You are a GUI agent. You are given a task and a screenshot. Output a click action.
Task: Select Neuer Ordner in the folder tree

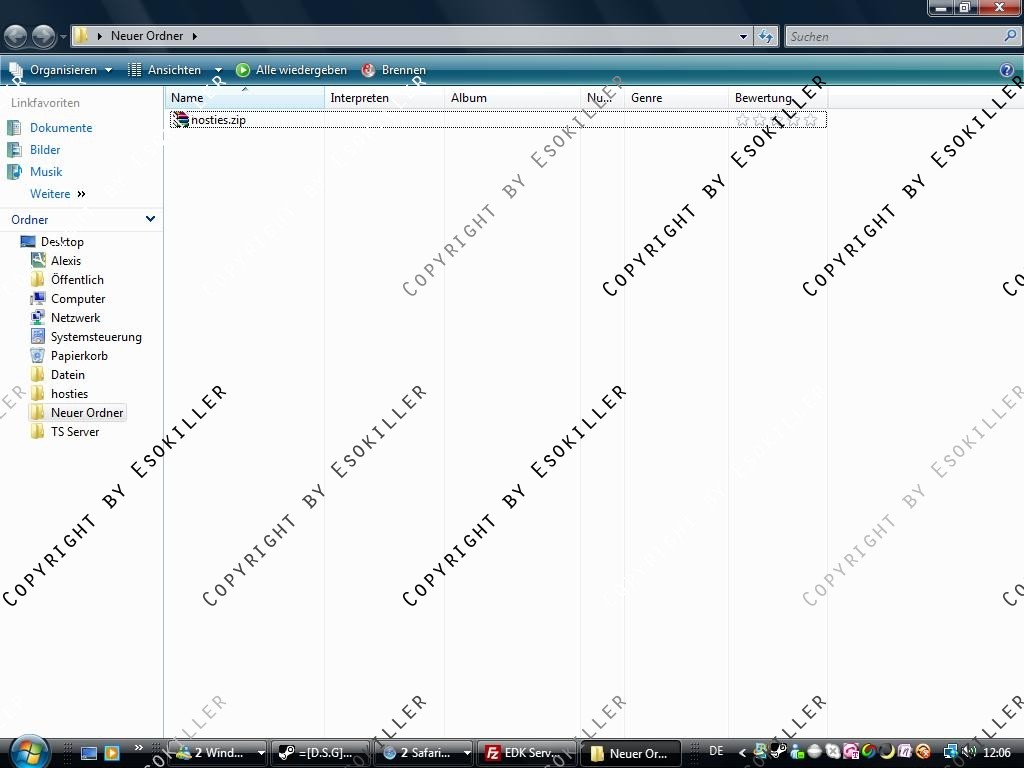tap(87, 413)
